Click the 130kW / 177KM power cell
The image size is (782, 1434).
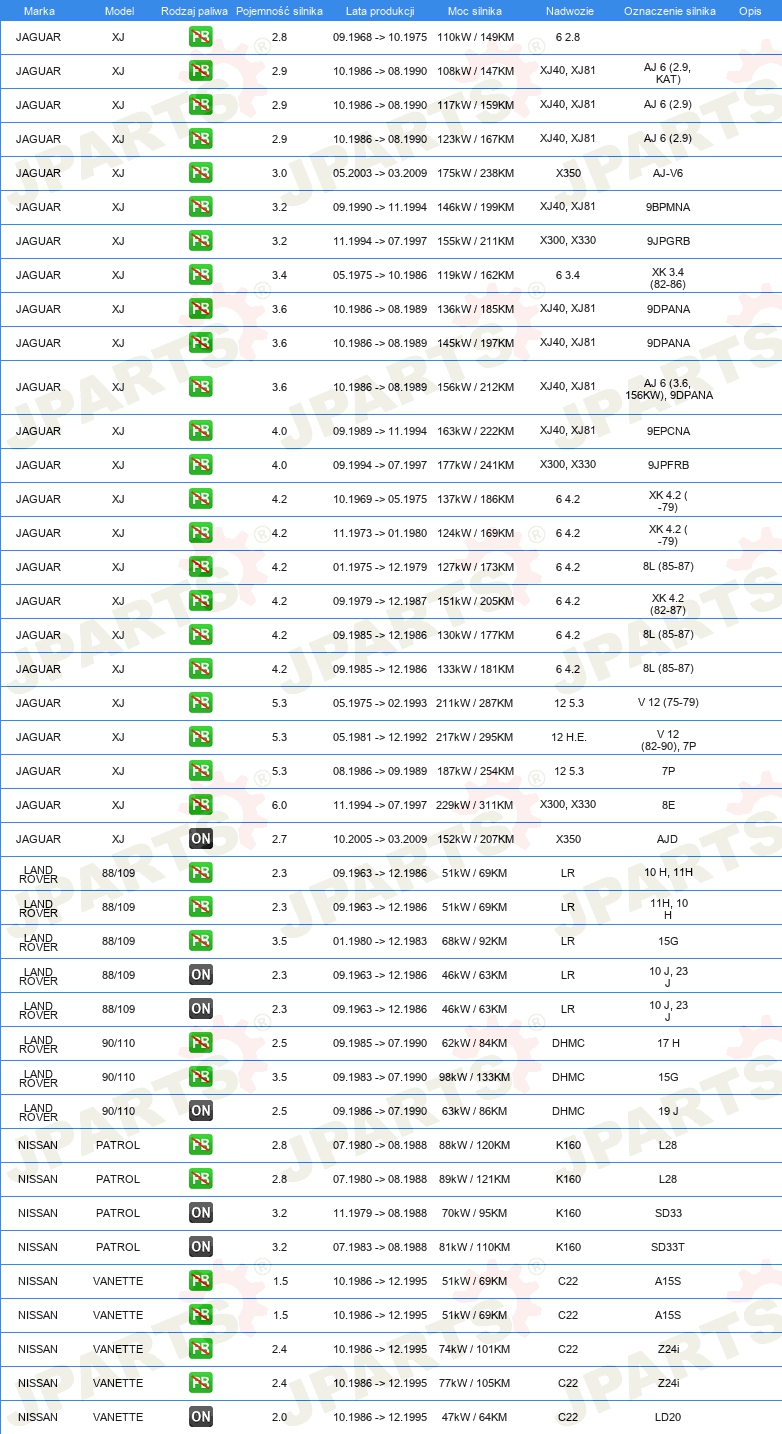[475, 635]
